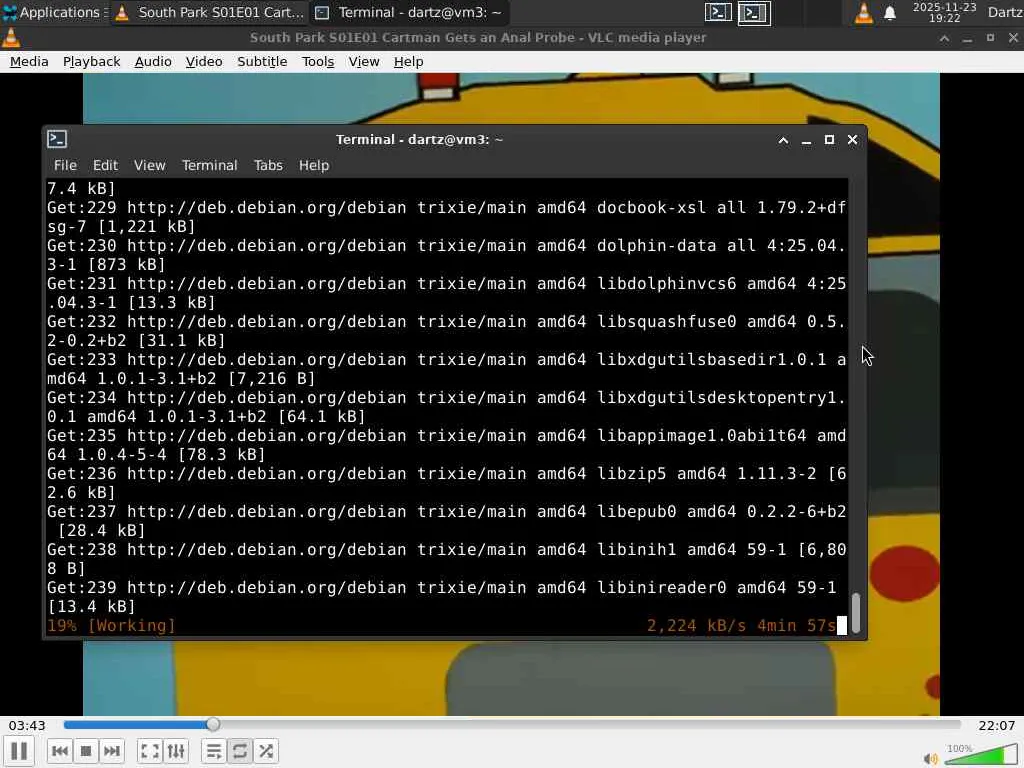Maximize the VLC media player window
1024x768 pixels.
990,39
